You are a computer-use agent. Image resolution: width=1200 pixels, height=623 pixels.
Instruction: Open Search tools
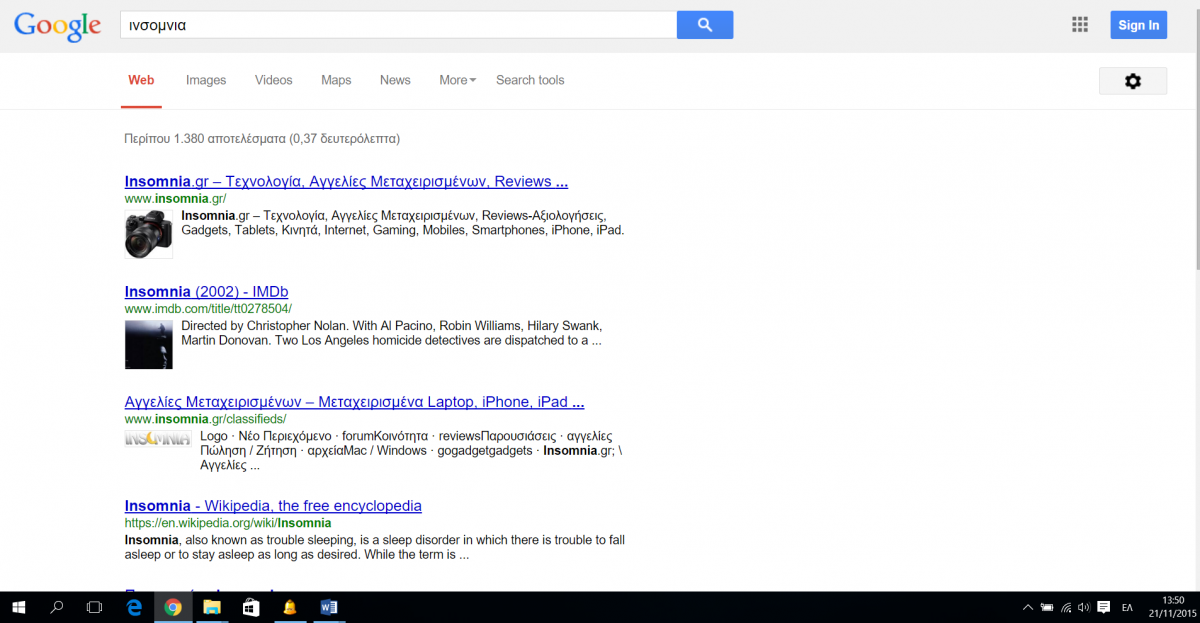pyautogui.click(x=530, y=80)
